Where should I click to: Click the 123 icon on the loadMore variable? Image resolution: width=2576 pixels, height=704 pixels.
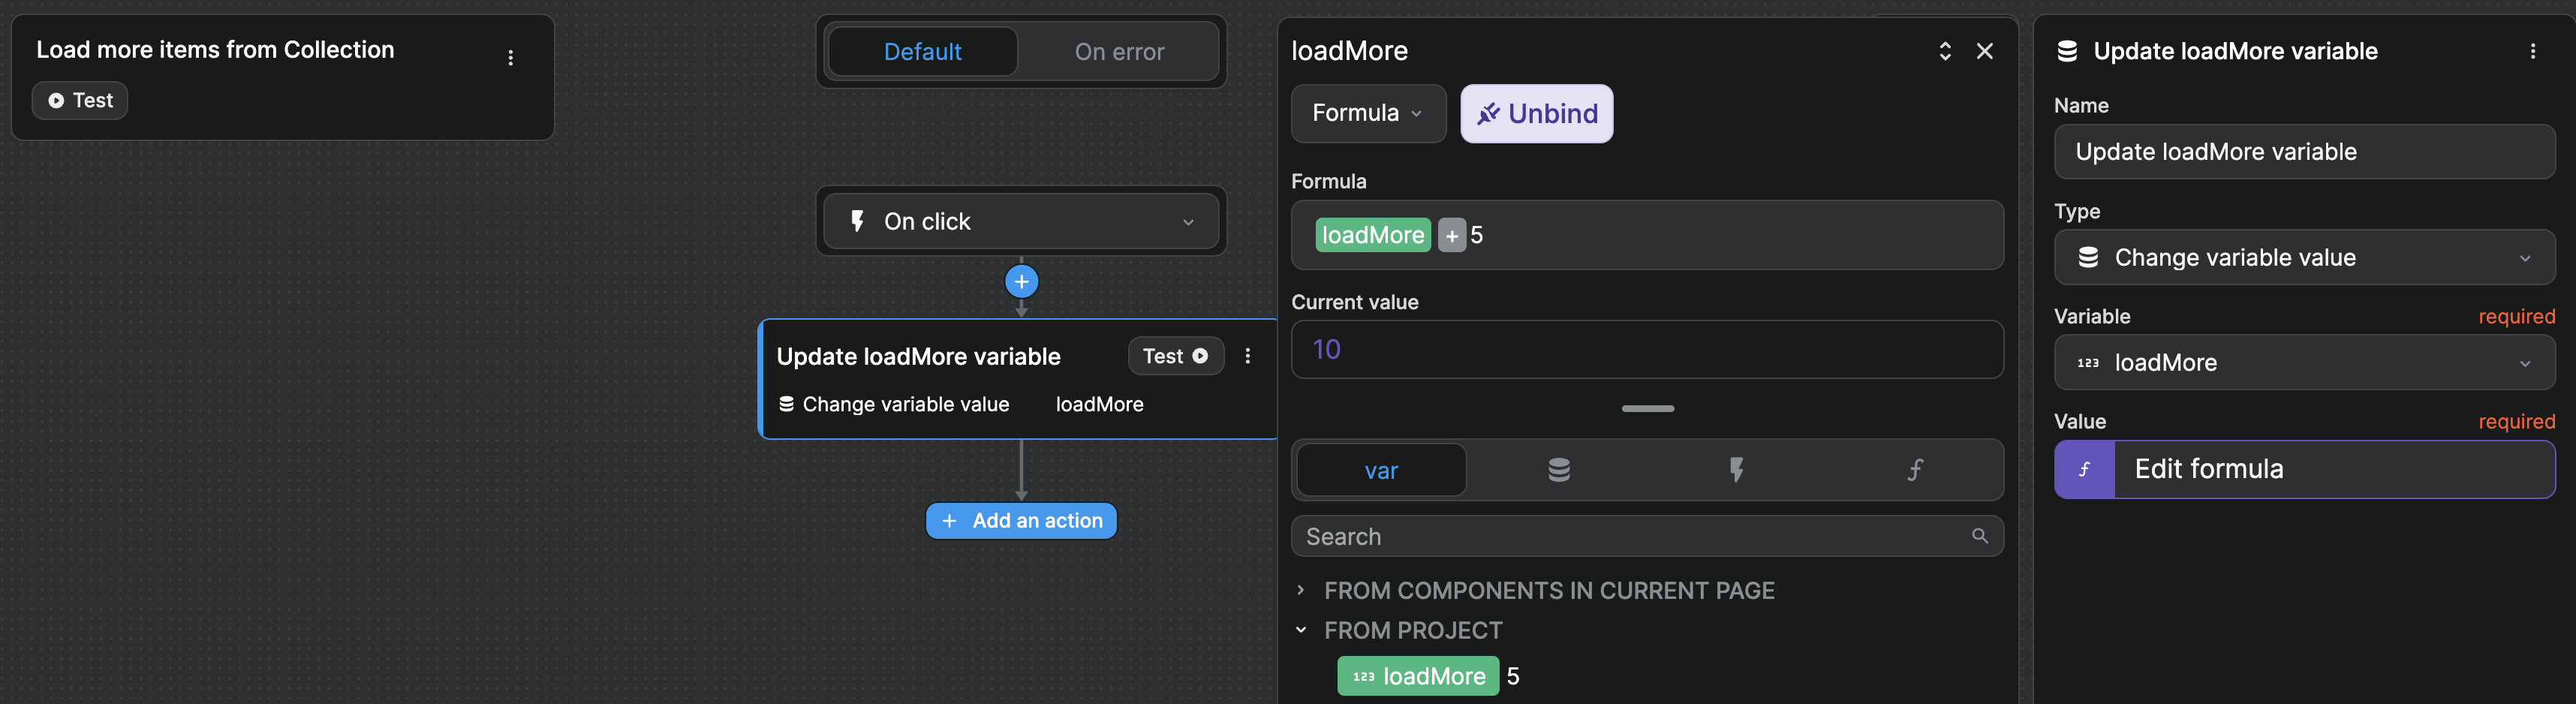click(x=2089, y=363)
